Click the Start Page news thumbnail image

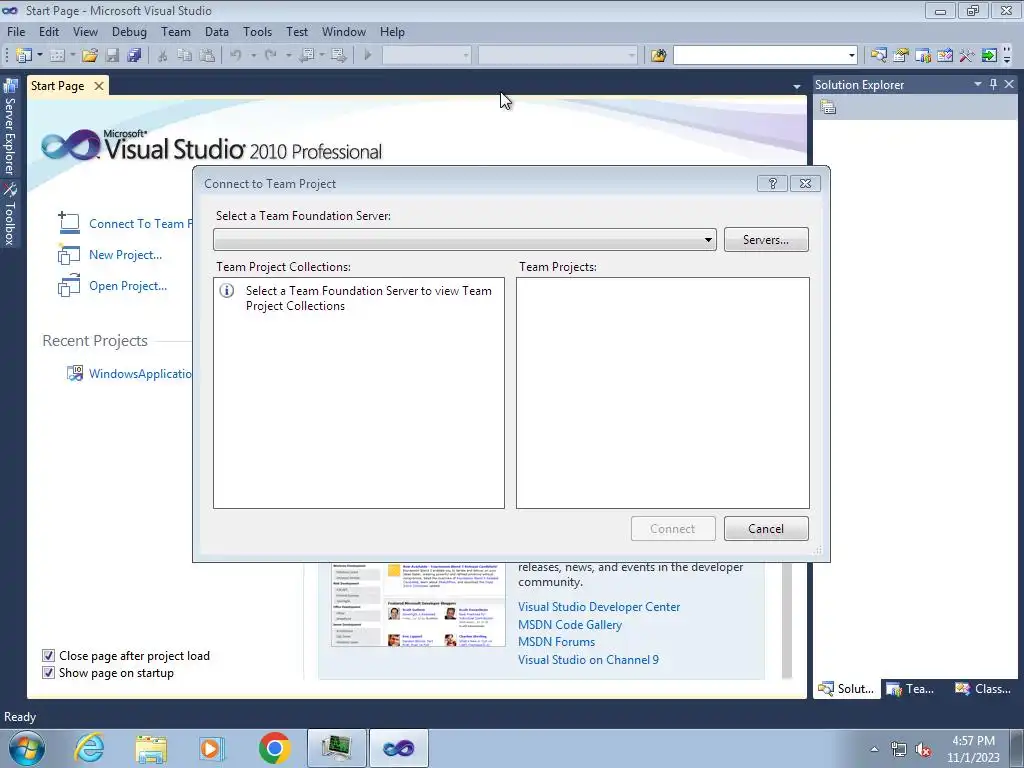pyautogui.click(x=418, y=605)
